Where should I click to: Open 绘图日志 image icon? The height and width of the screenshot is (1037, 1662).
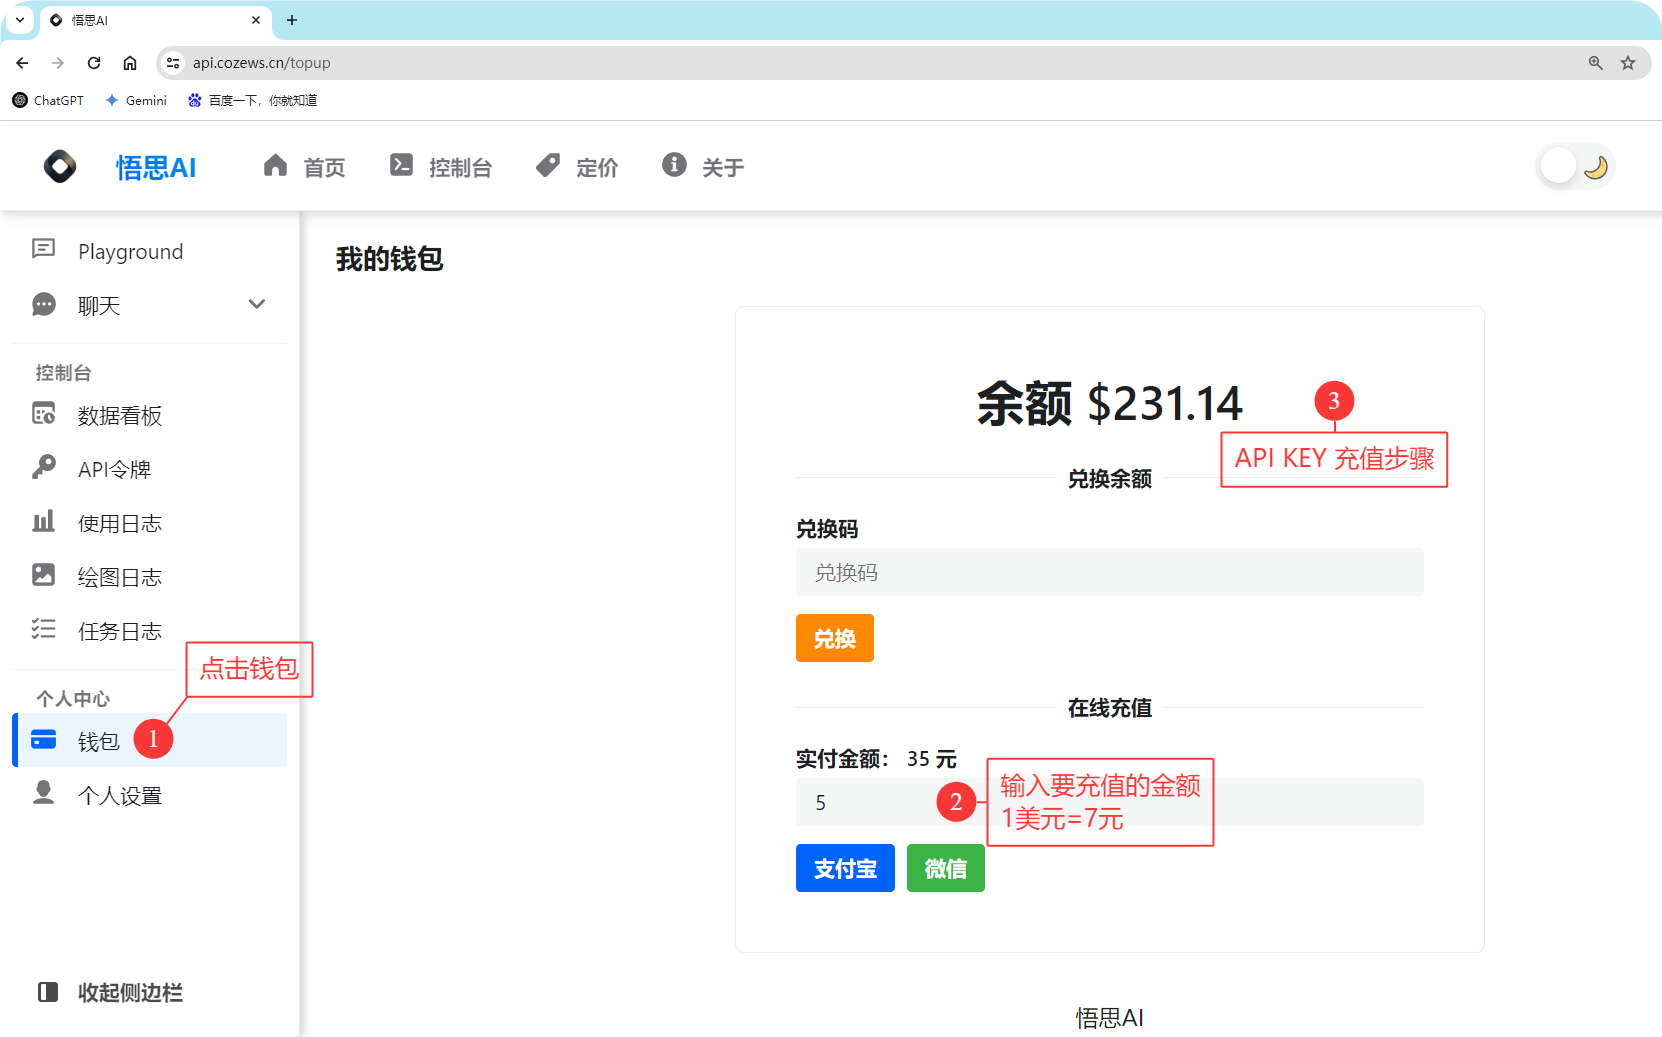pos(44,575)
